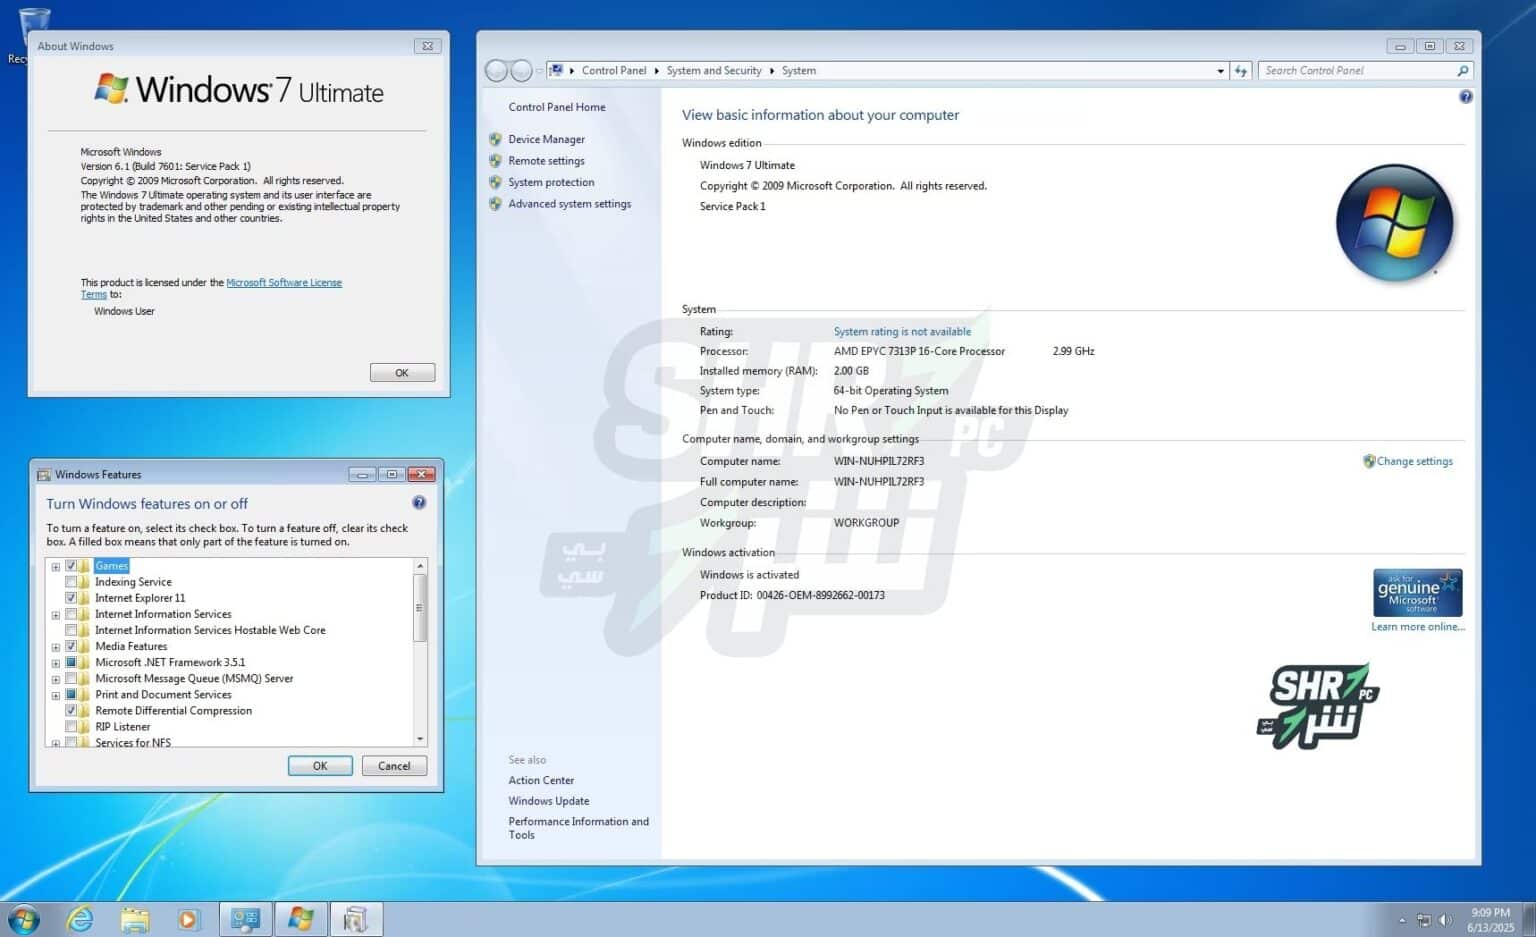Click the Windows Features list scrollbar down arrow
1536x937 pixels.
tap(419, 738)
